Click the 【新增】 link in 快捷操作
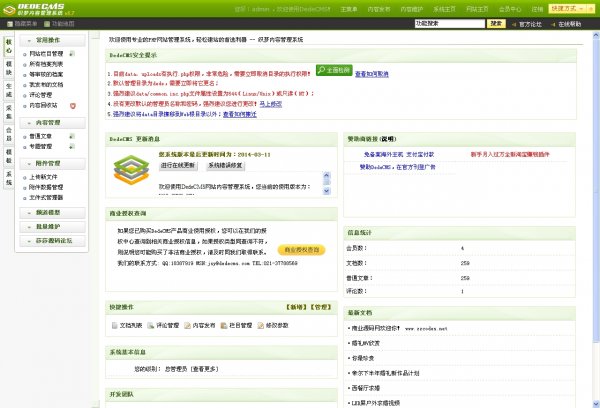The image size is (600, 408). pos(295,307)
